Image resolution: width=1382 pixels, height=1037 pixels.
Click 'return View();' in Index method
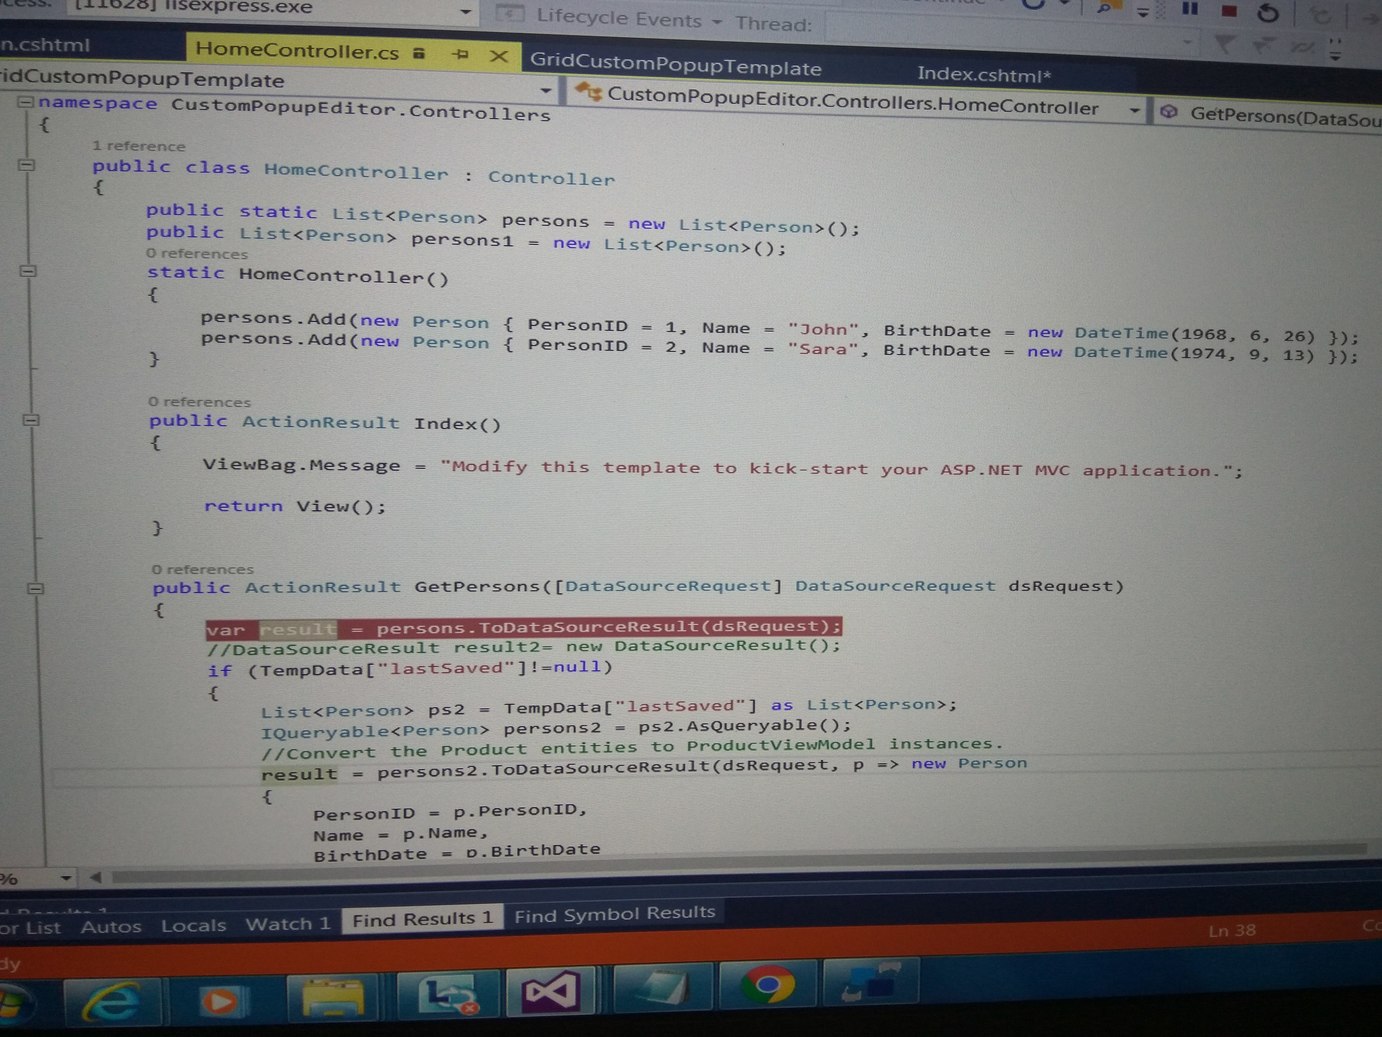tap(295, 506)
